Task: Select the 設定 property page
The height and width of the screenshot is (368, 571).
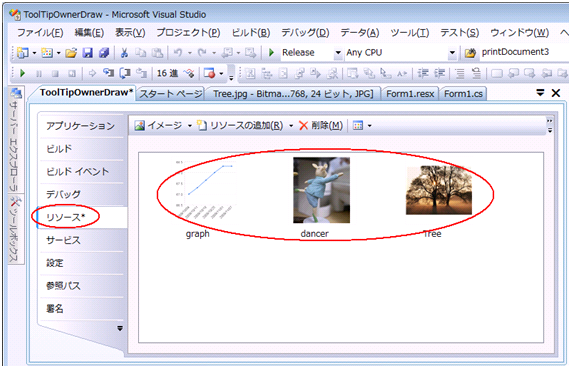Action: pos(82,263)
